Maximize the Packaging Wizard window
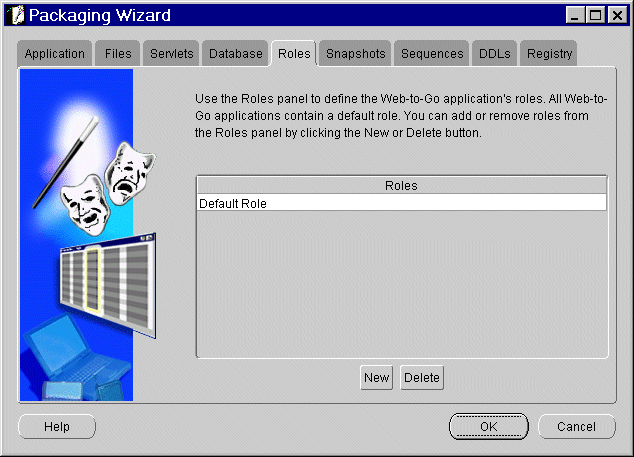The image size is (634, 457). pyautogui.click(x=595, y=16)
